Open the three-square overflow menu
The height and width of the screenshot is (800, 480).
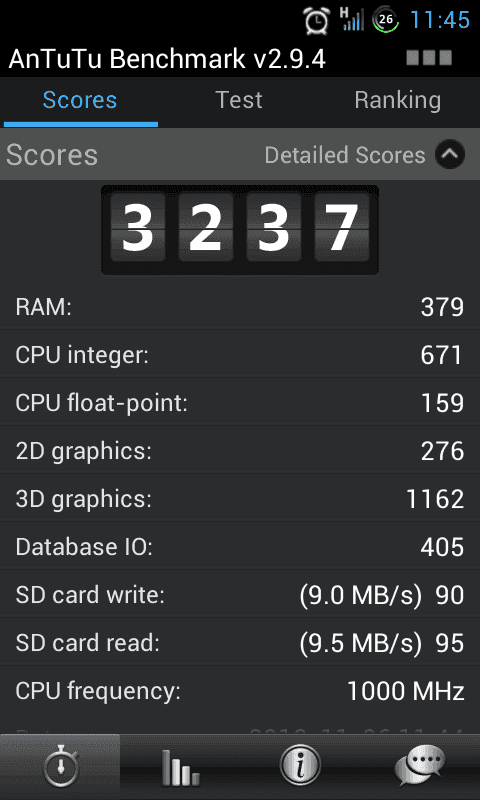(x=429, y=58)
